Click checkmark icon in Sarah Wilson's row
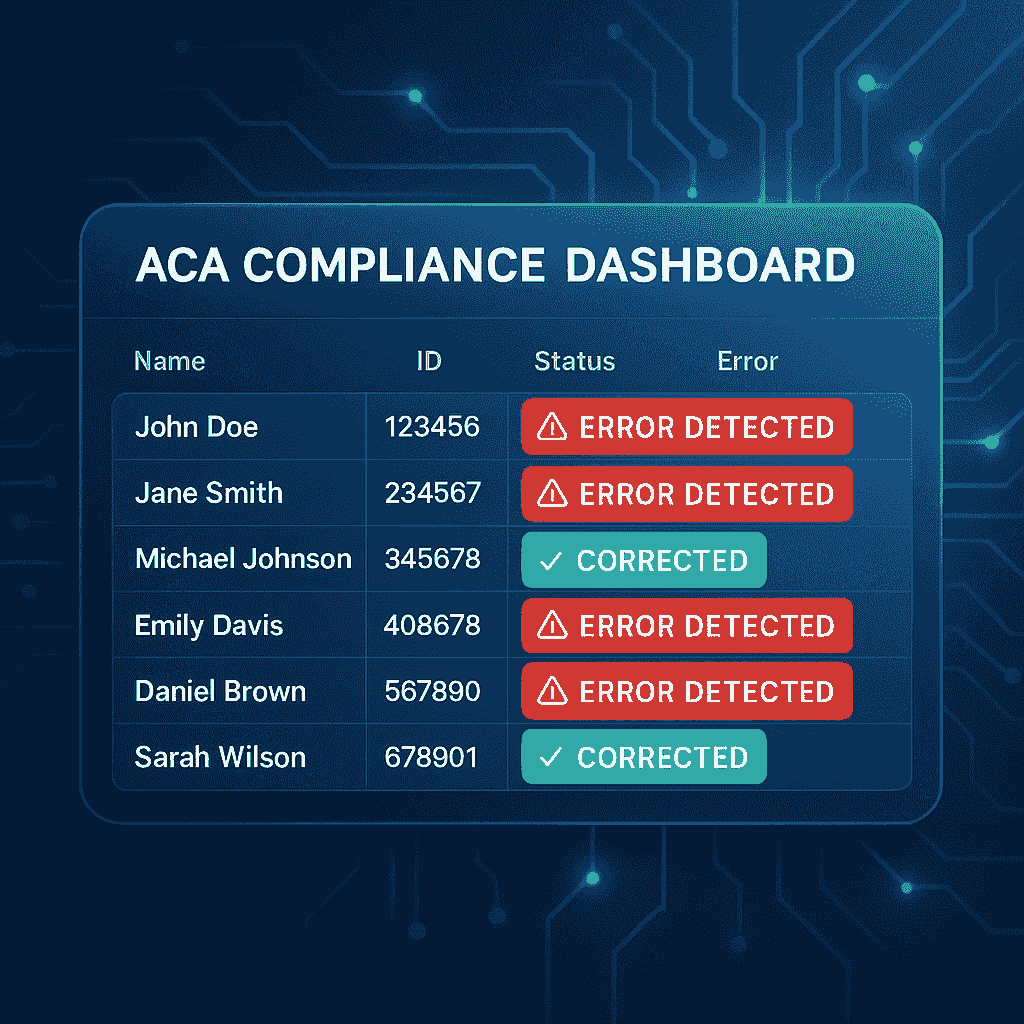 pyautogui.click(x=549, y=758)
